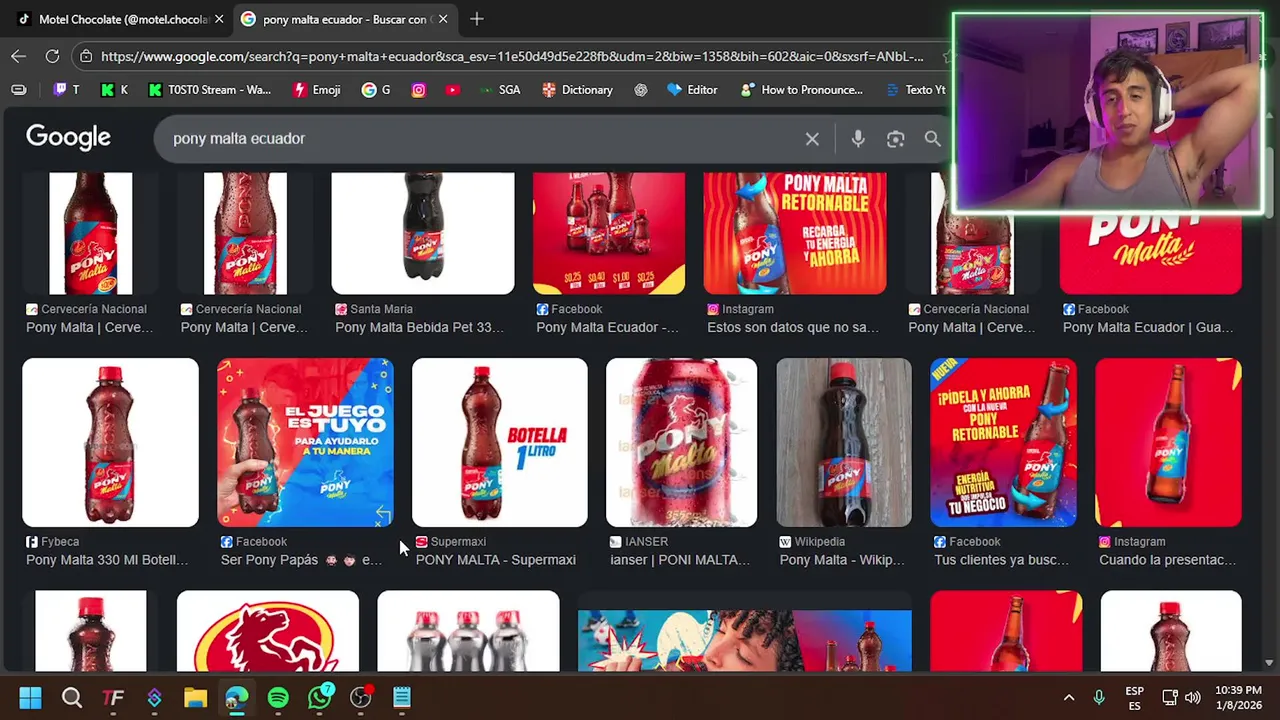Open the Kick 'K' bookmark
The height and width of the screenshot is (720, 1280).
coord(114,90)
